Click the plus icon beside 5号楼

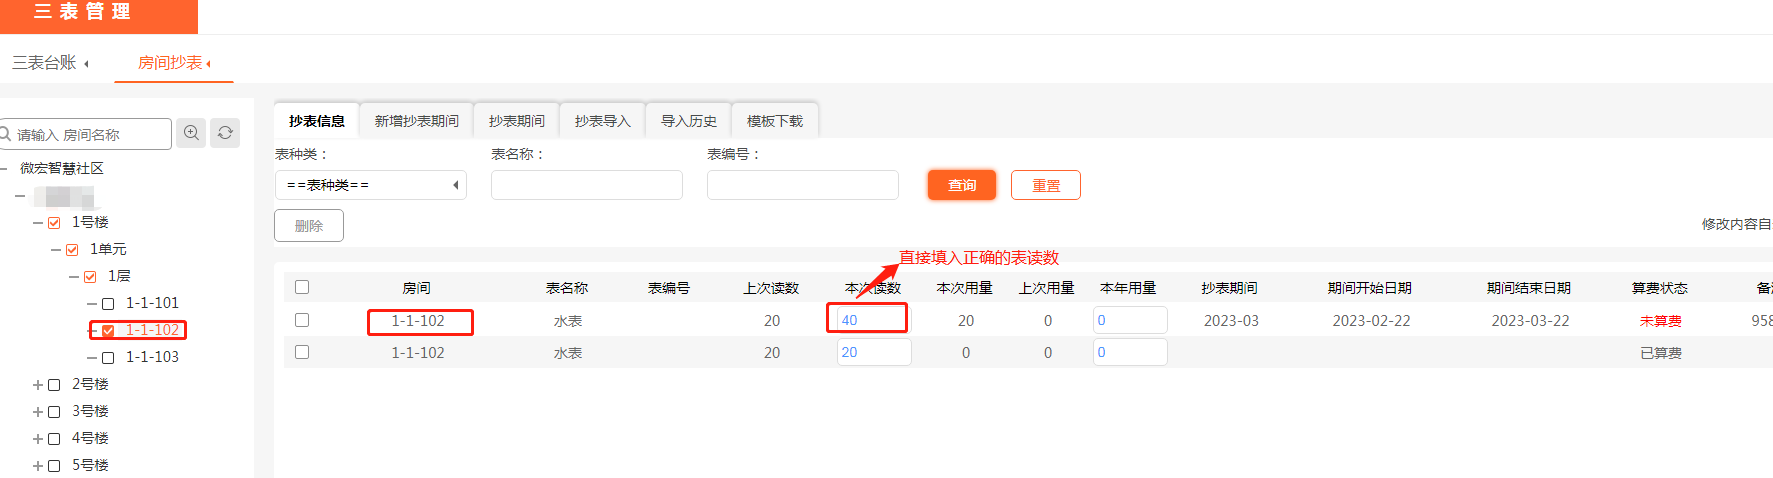coord(38,466)
